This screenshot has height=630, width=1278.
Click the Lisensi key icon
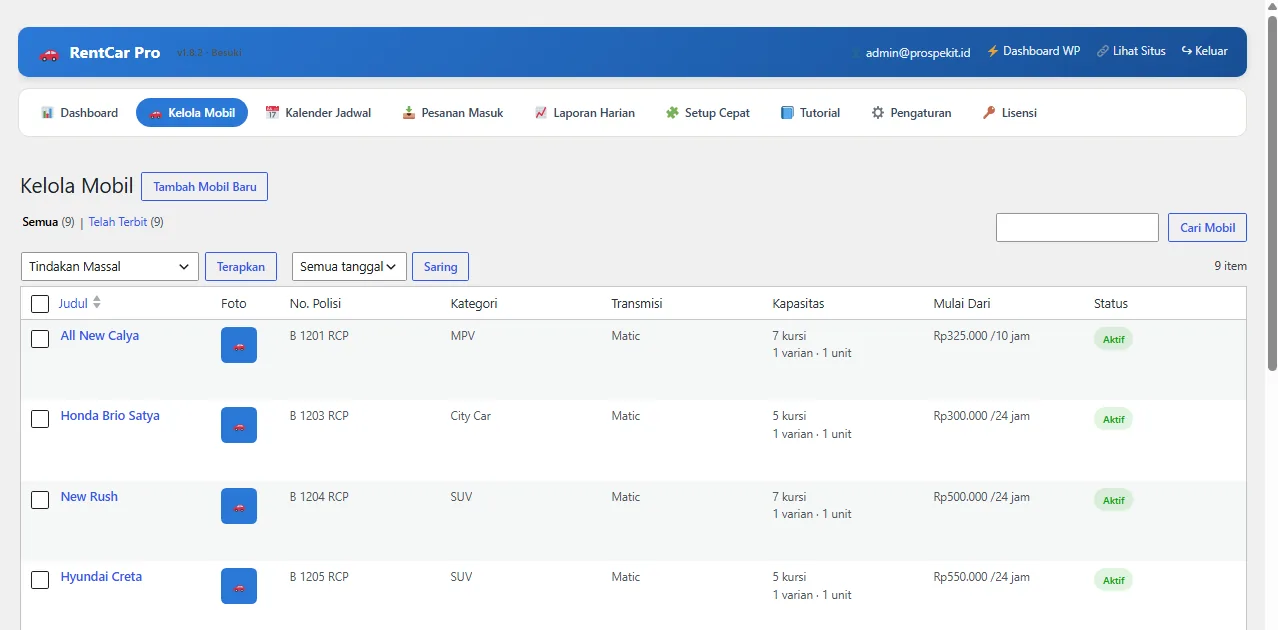pyautogui.click(x=989, y=113)
